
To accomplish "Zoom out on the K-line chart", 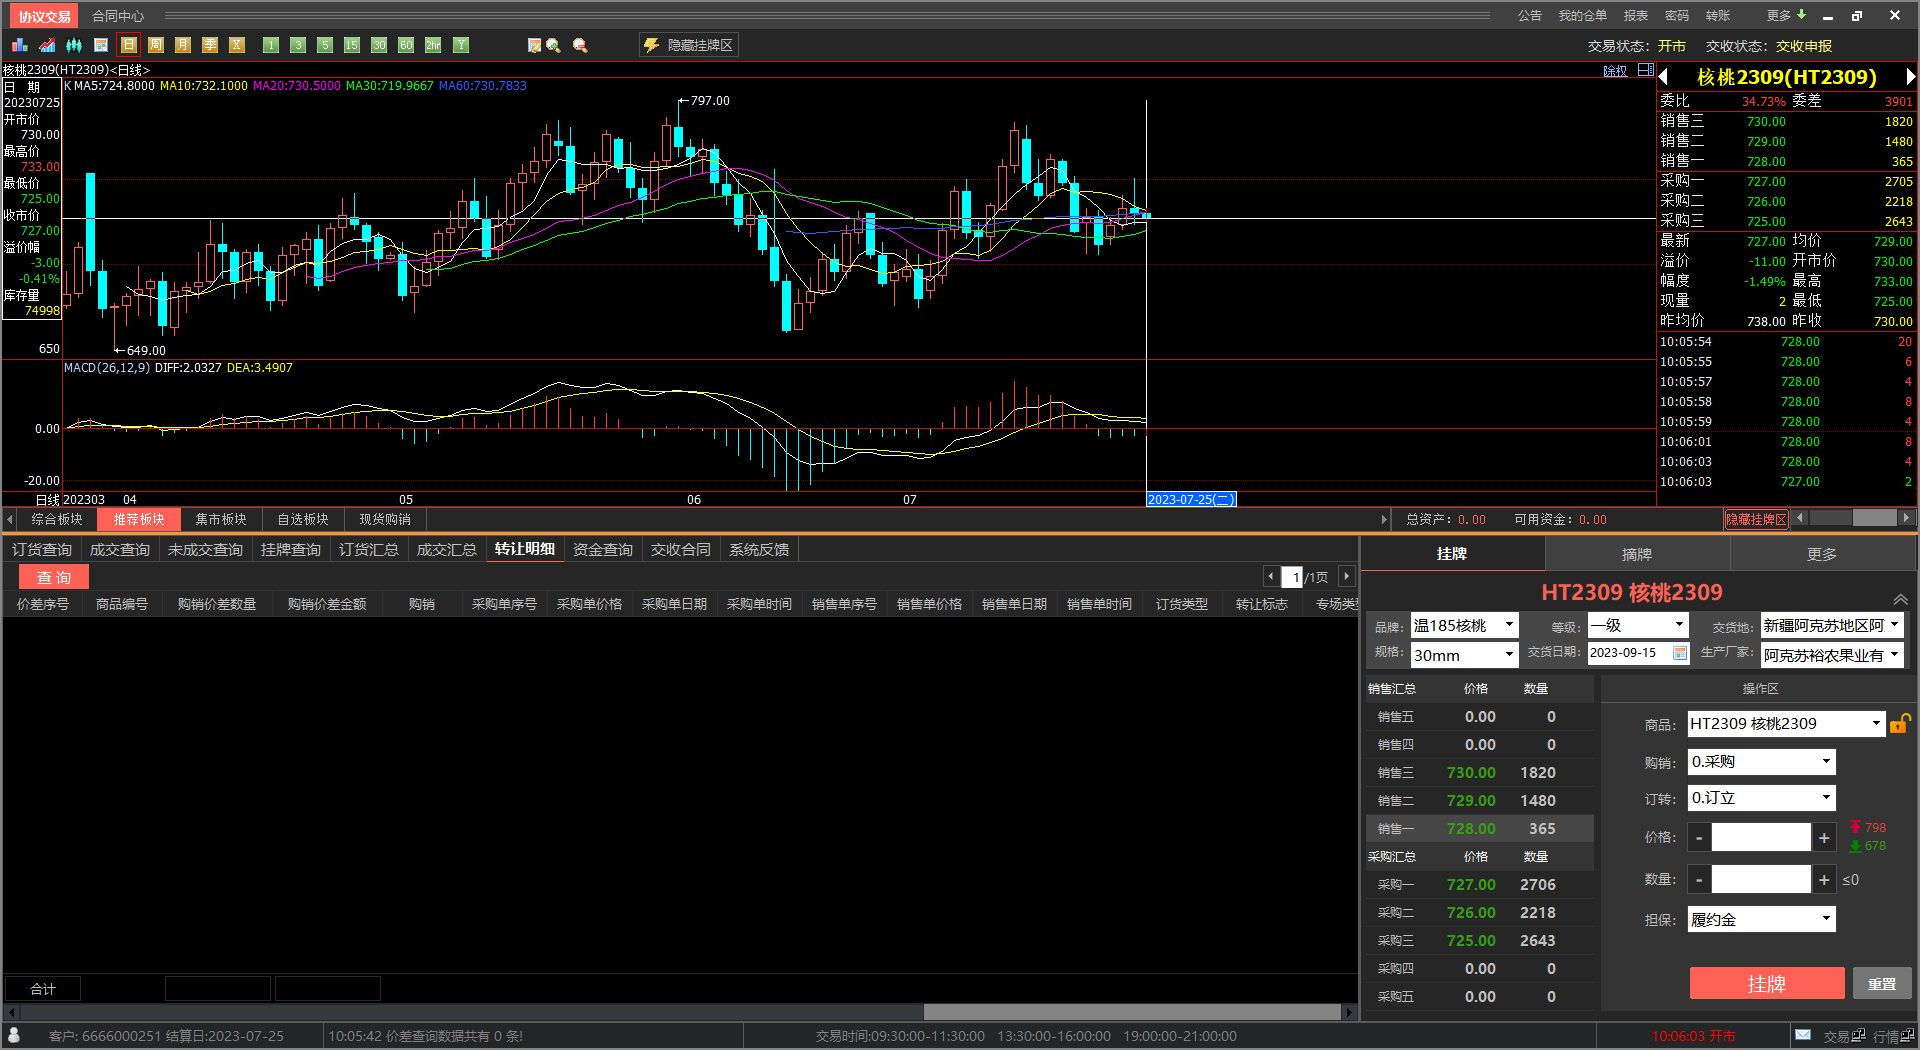I will point(580,45).
